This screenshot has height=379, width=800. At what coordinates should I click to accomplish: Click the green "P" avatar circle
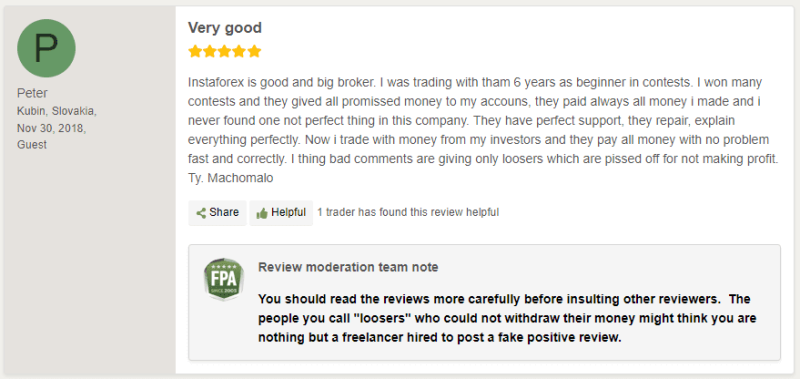[46, 48]
